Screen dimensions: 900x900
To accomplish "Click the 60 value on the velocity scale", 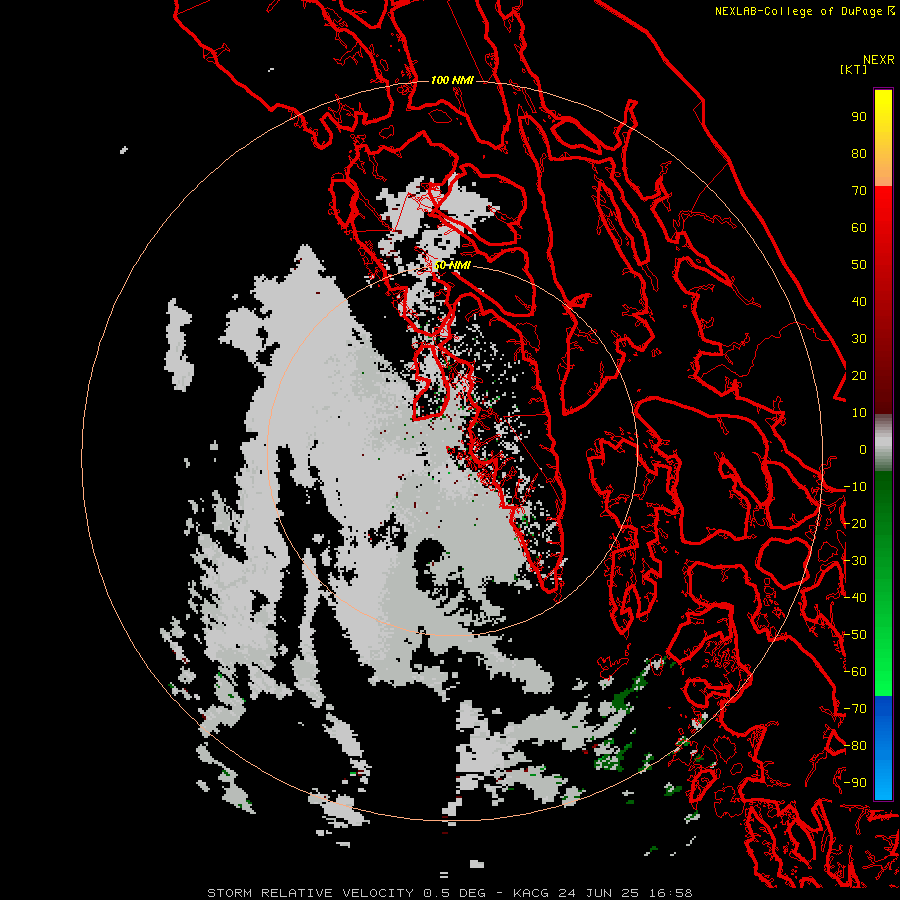I will tap(859, 227).
